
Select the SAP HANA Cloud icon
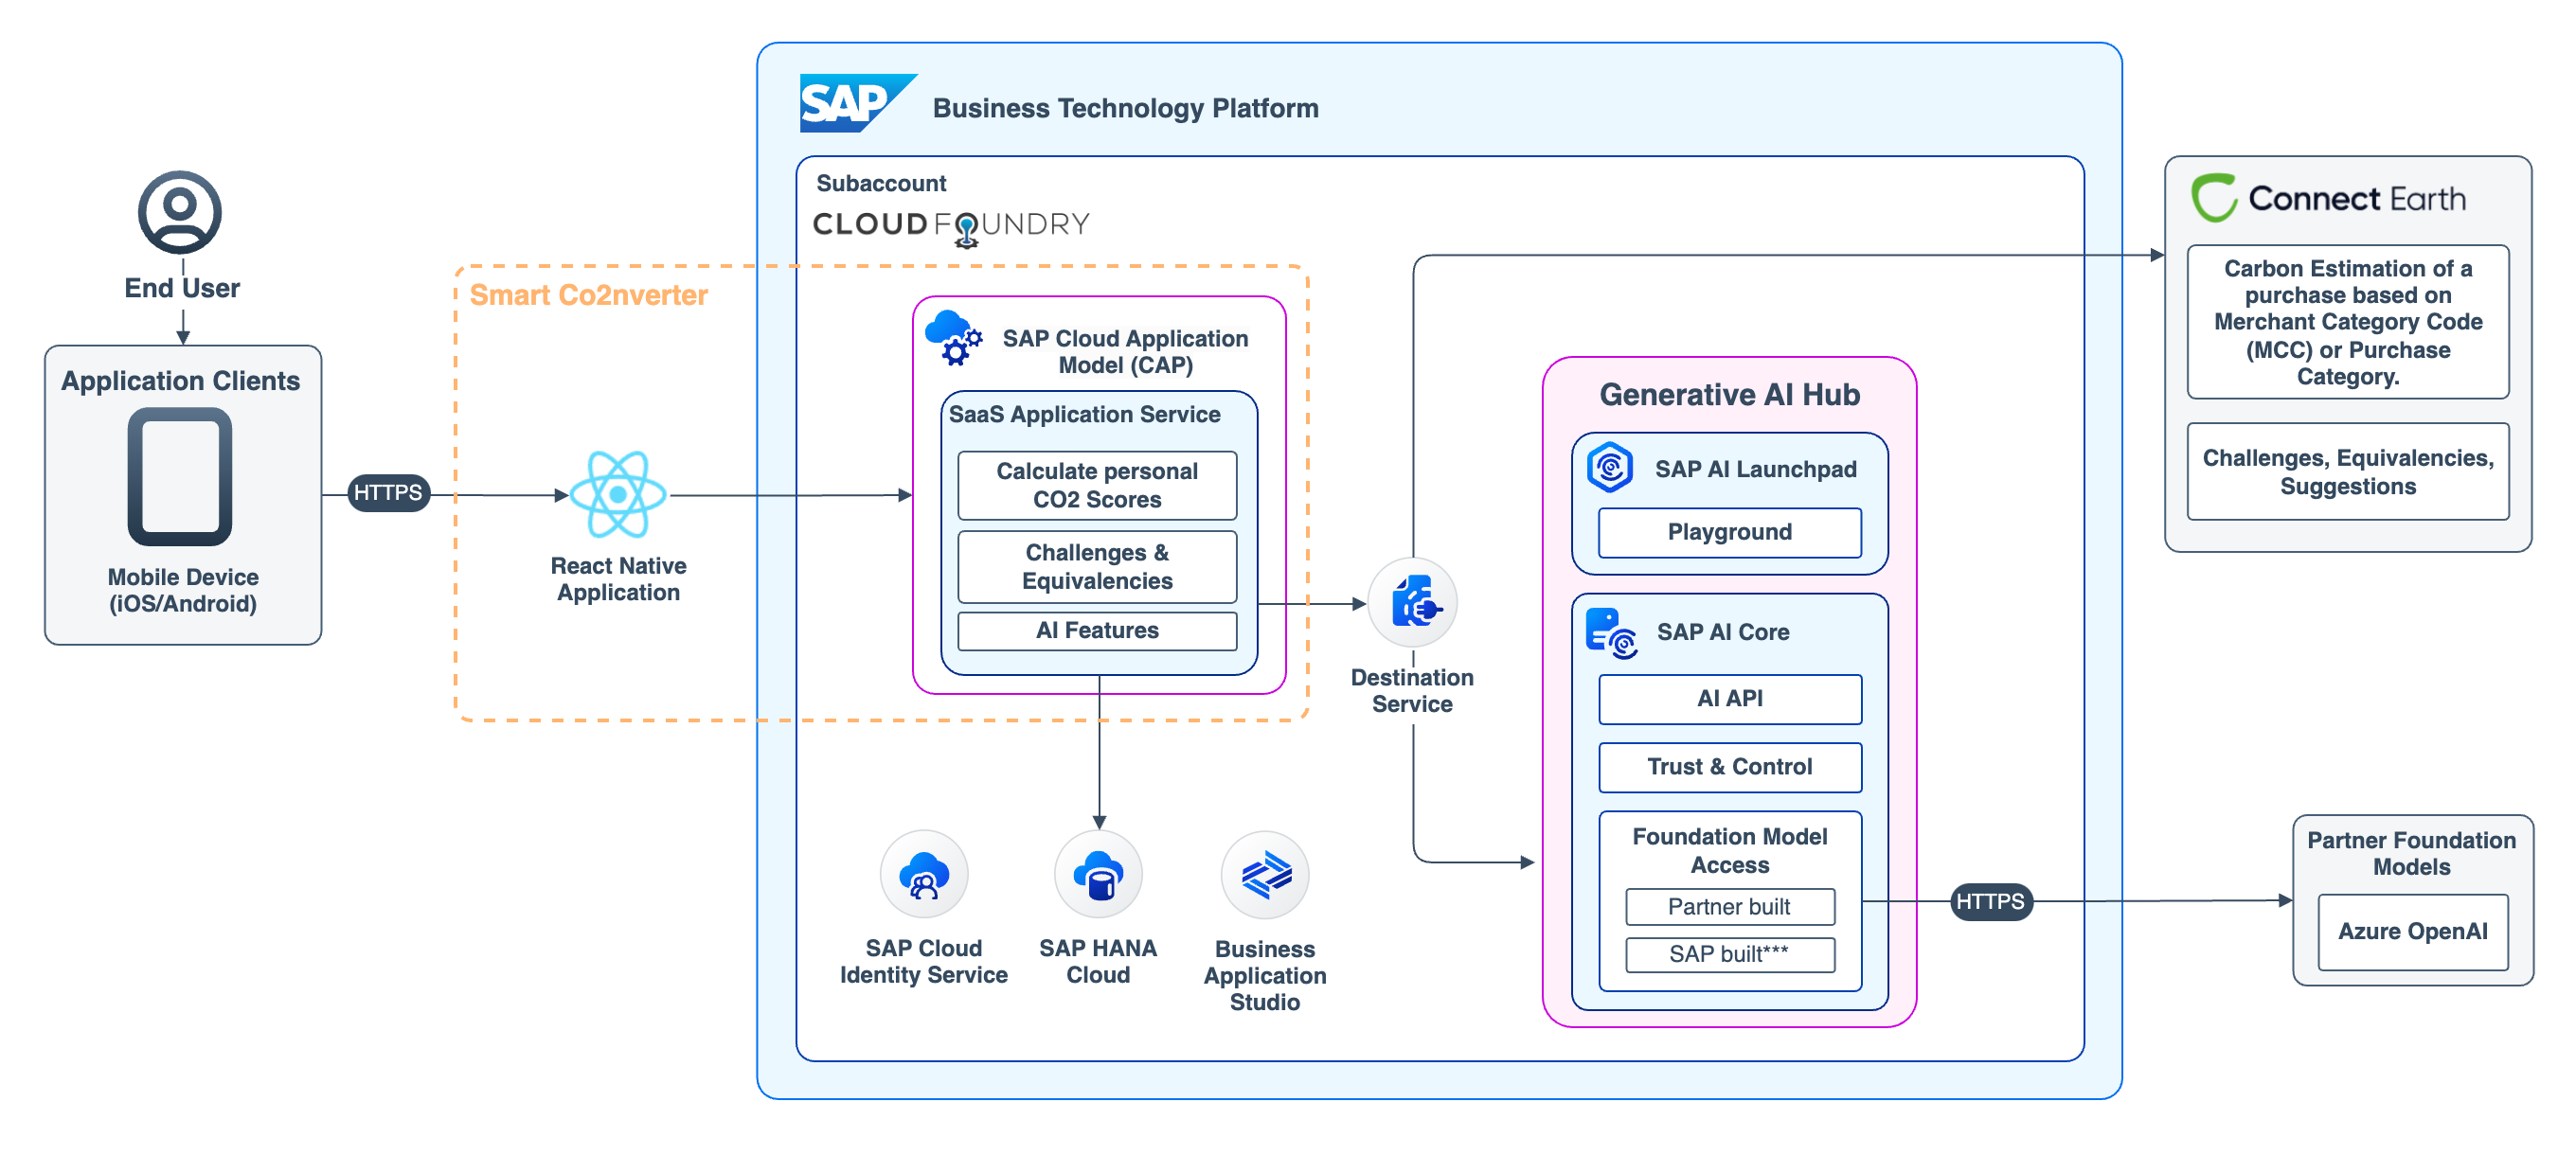coord(1098,874)
